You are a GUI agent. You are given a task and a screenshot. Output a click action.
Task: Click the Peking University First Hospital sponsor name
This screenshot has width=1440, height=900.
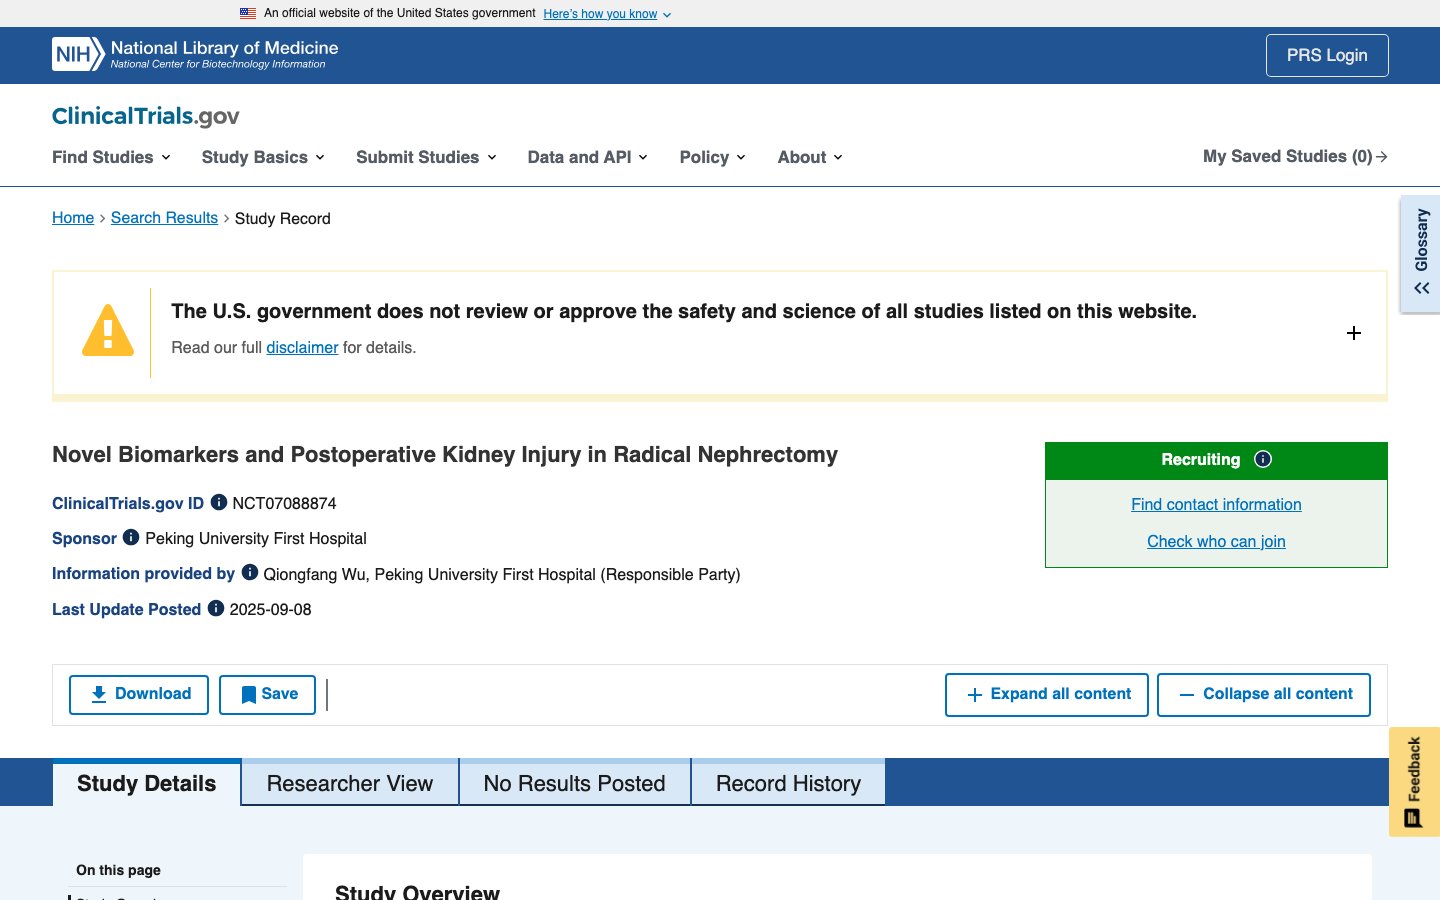pos(256,538)
